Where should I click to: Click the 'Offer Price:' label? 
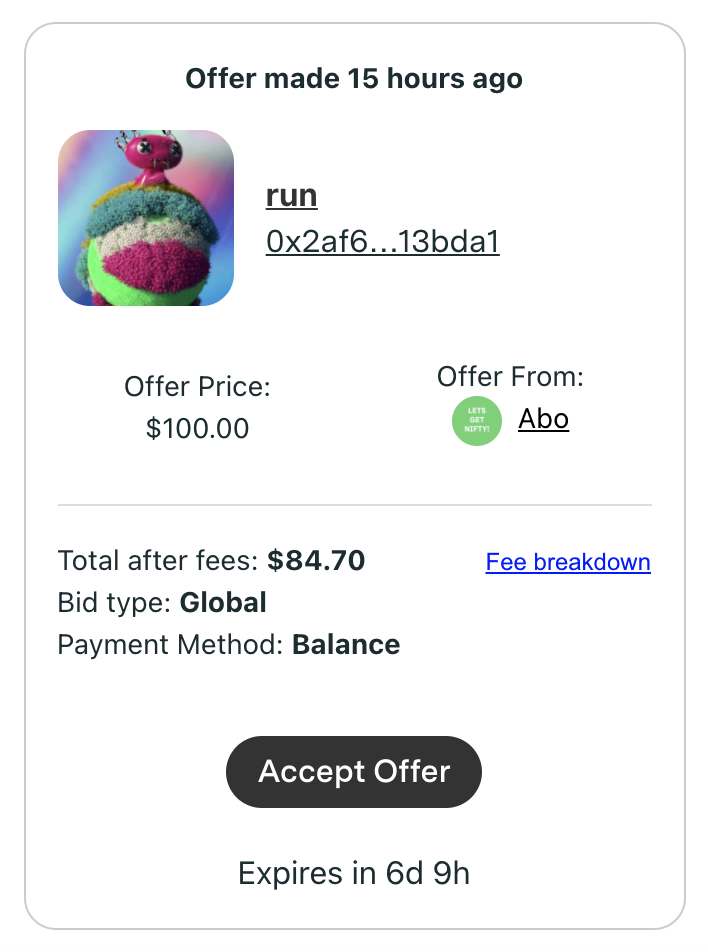tap(197, 387)
